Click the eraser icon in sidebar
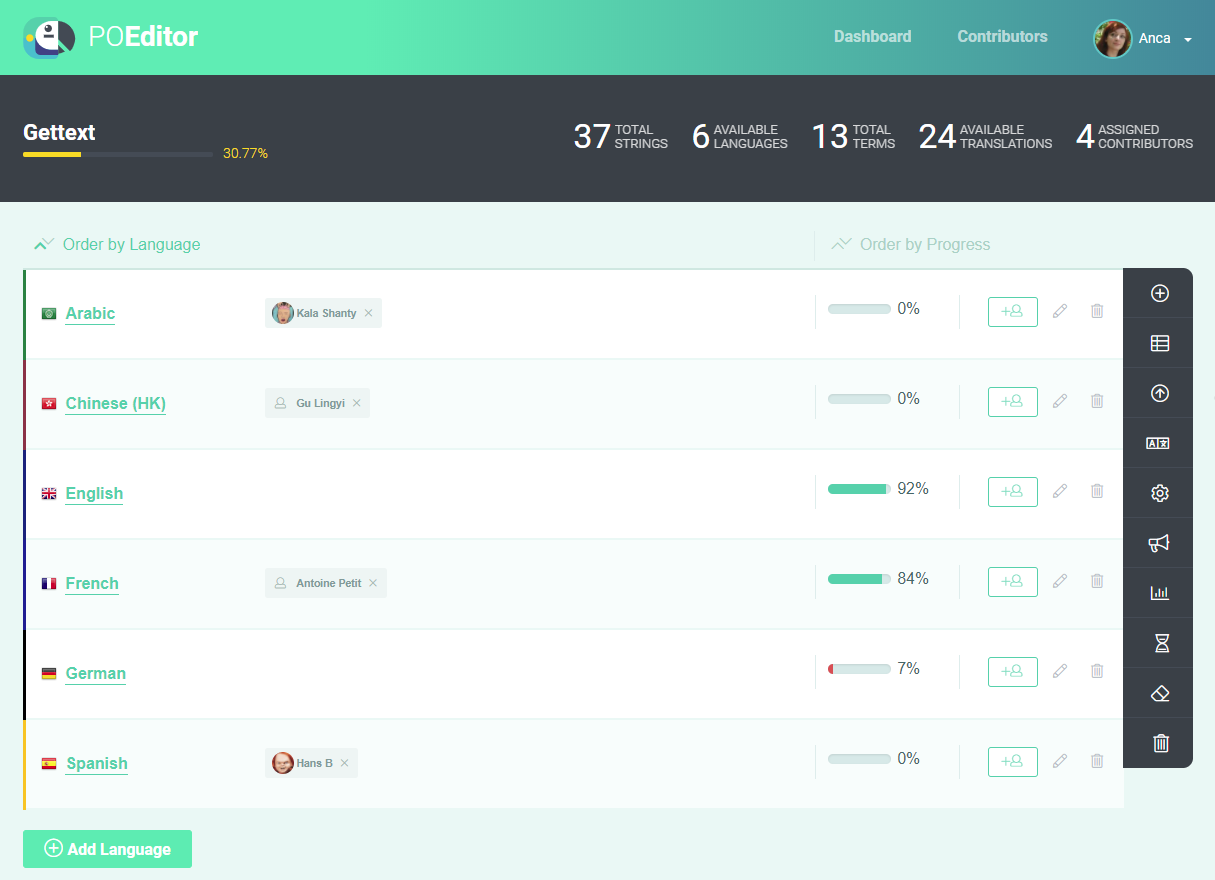The height and width of the screenshot is (880, 1215). (x=1160, y=693)
